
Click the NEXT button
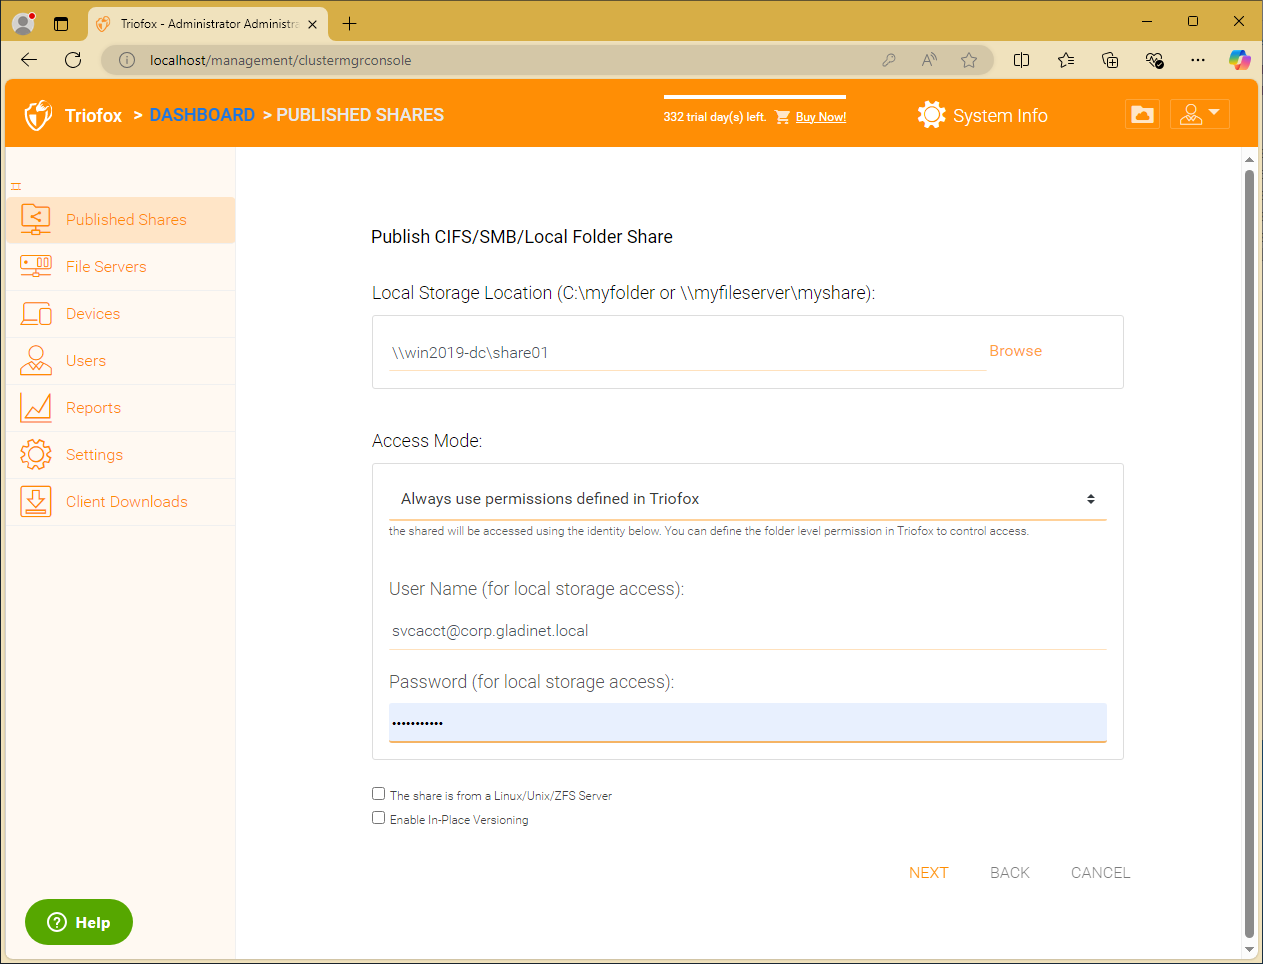tap(928, 873)
